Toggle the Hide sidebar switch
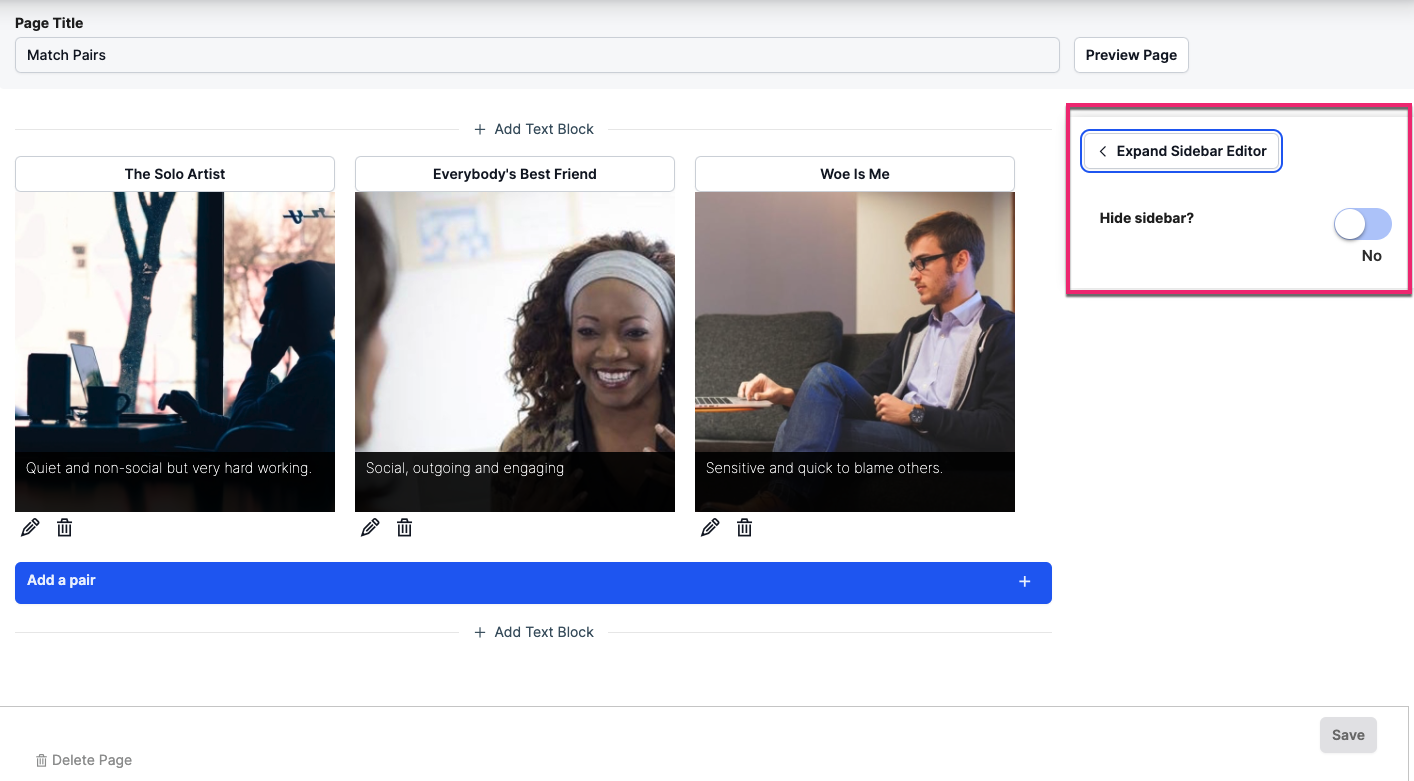 pos(1362,224)
